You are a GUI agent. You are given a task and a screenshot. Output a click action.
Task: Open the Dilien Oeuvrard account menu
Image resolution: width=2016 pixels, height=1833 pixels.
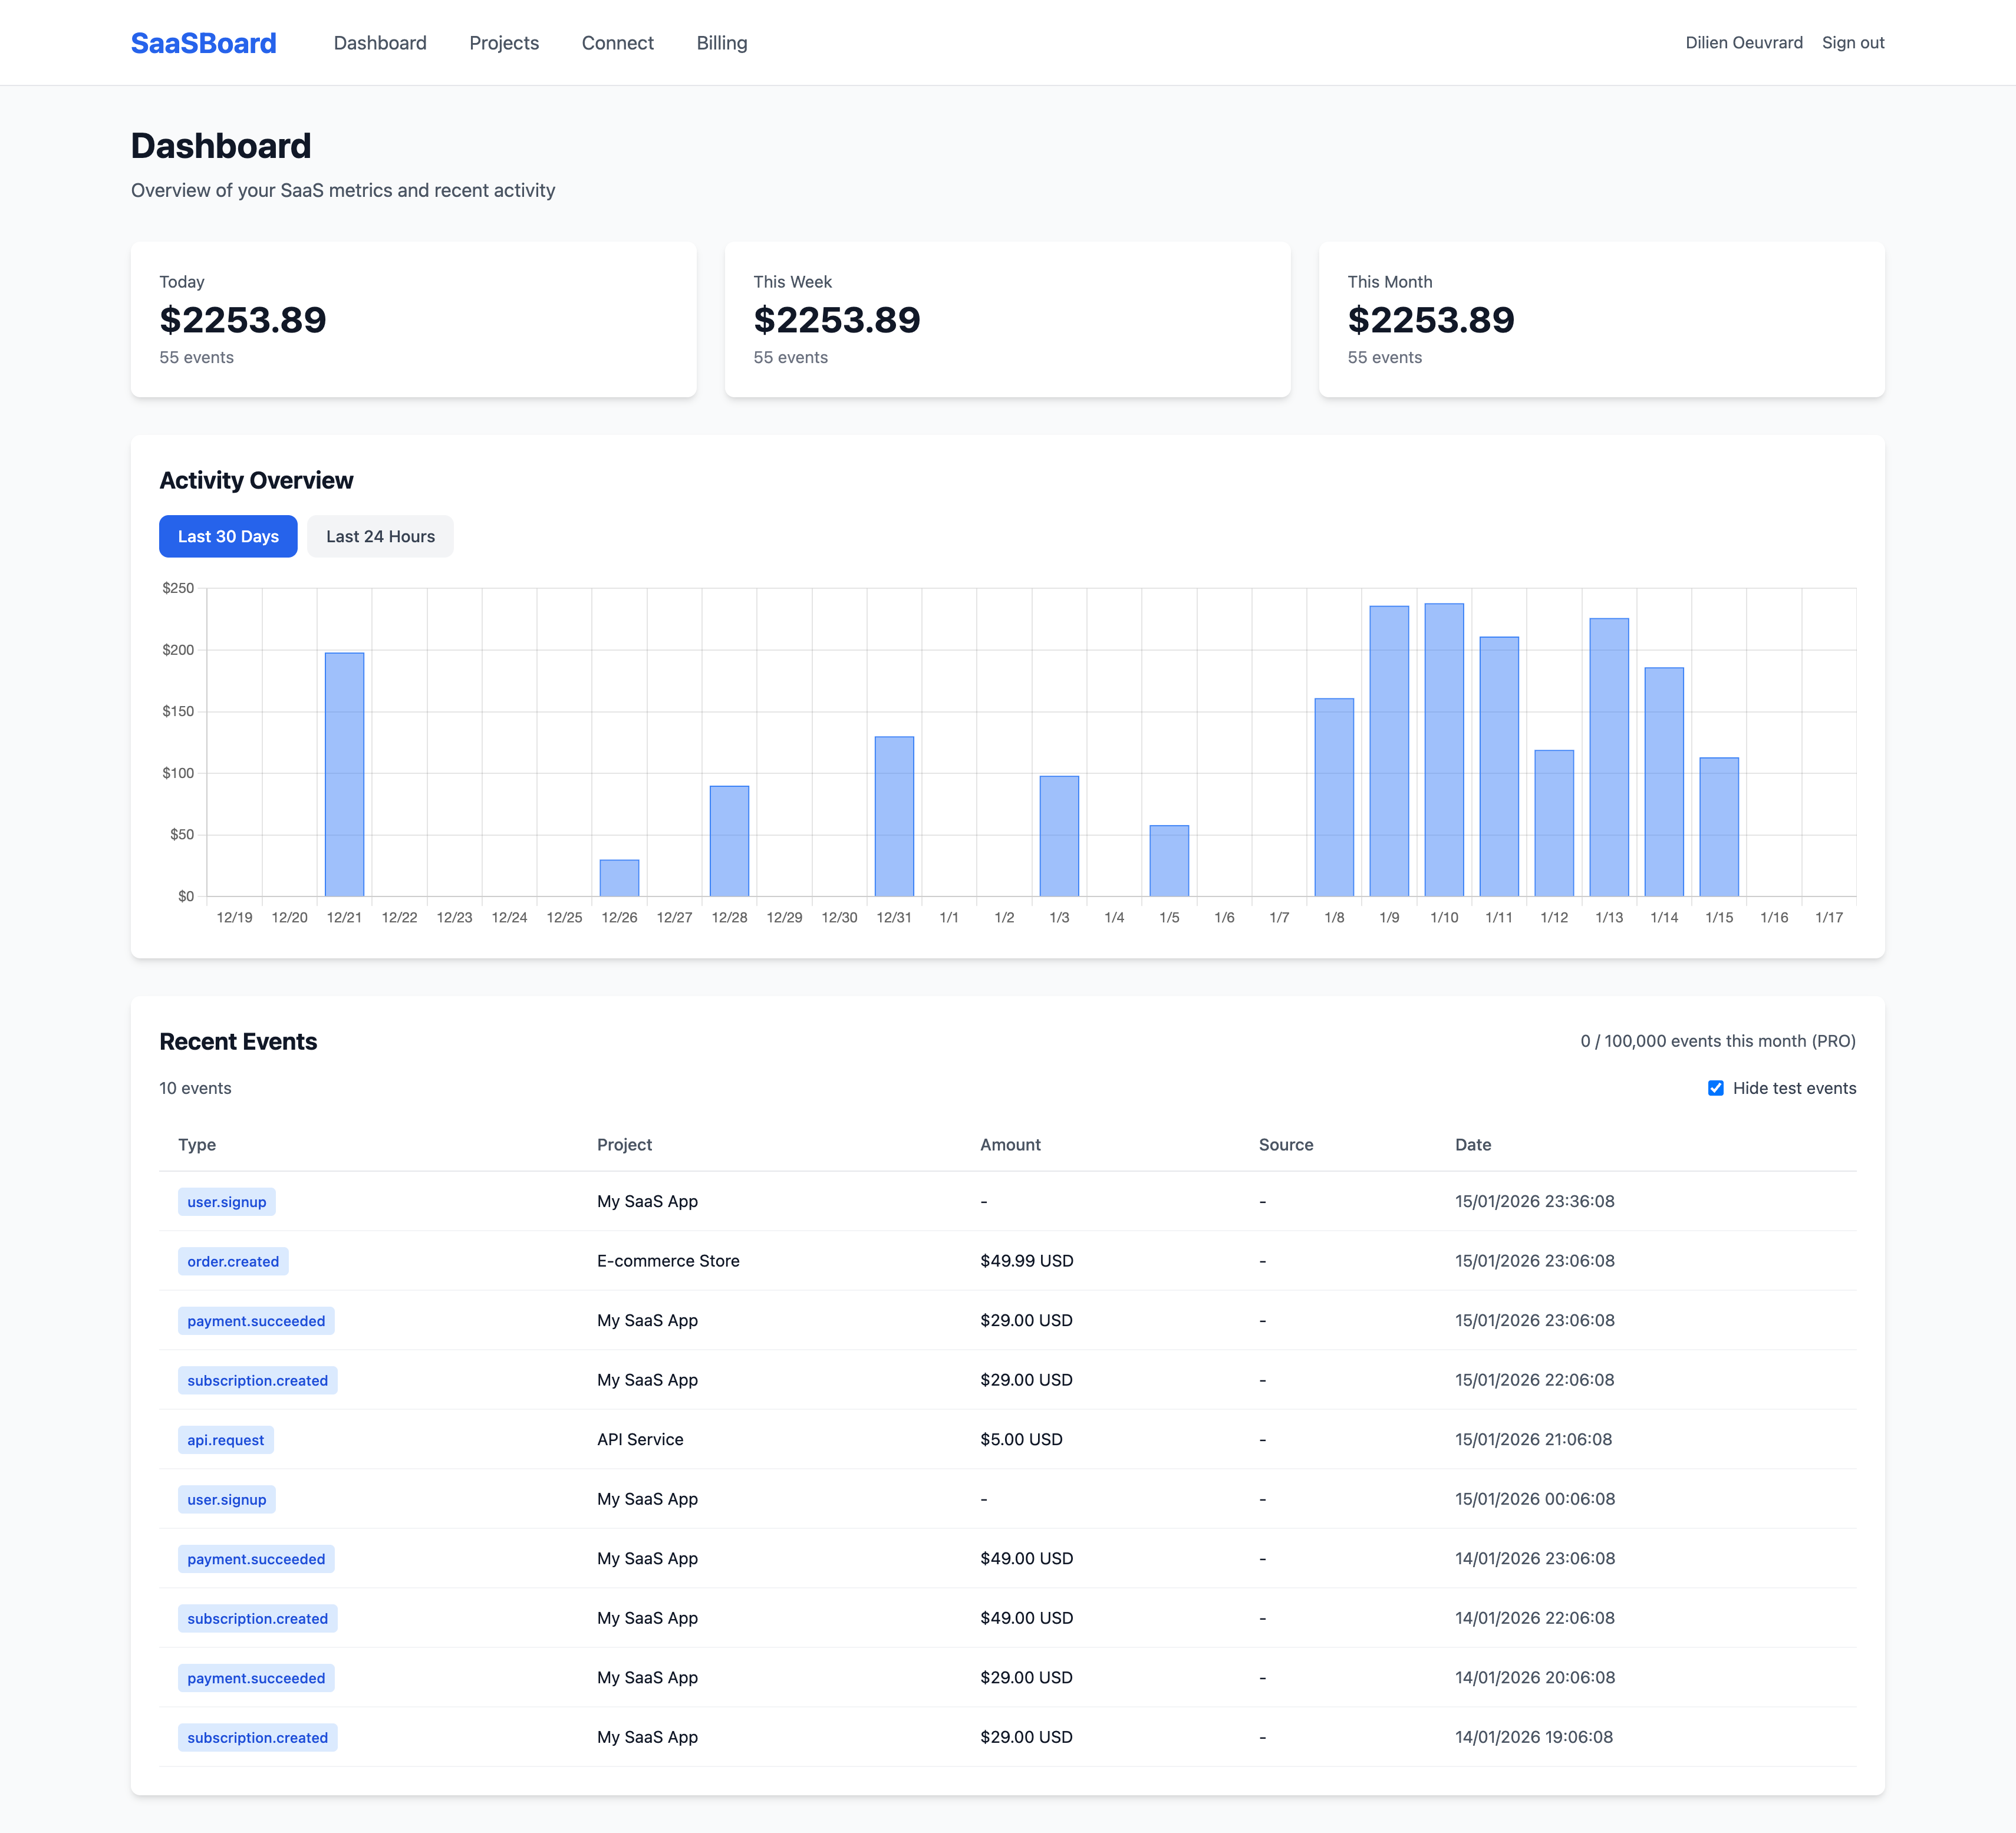point(1744,42)
